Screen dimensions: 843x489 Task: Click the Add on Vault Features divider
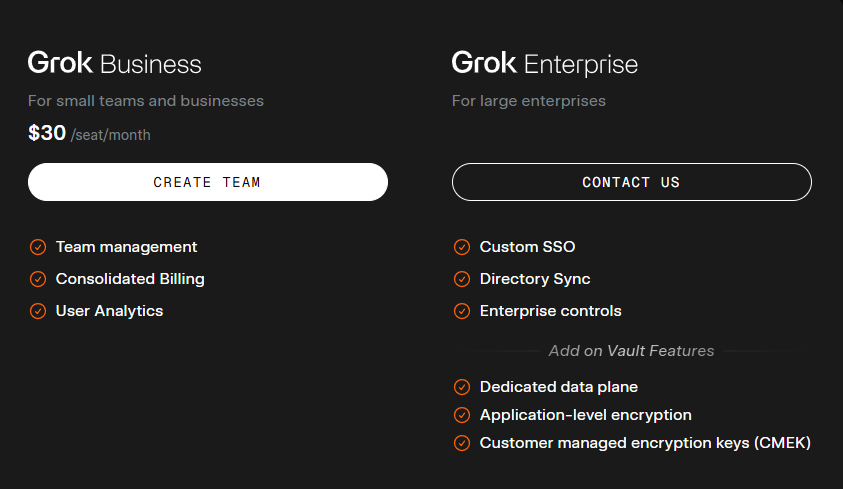(631, 351)
